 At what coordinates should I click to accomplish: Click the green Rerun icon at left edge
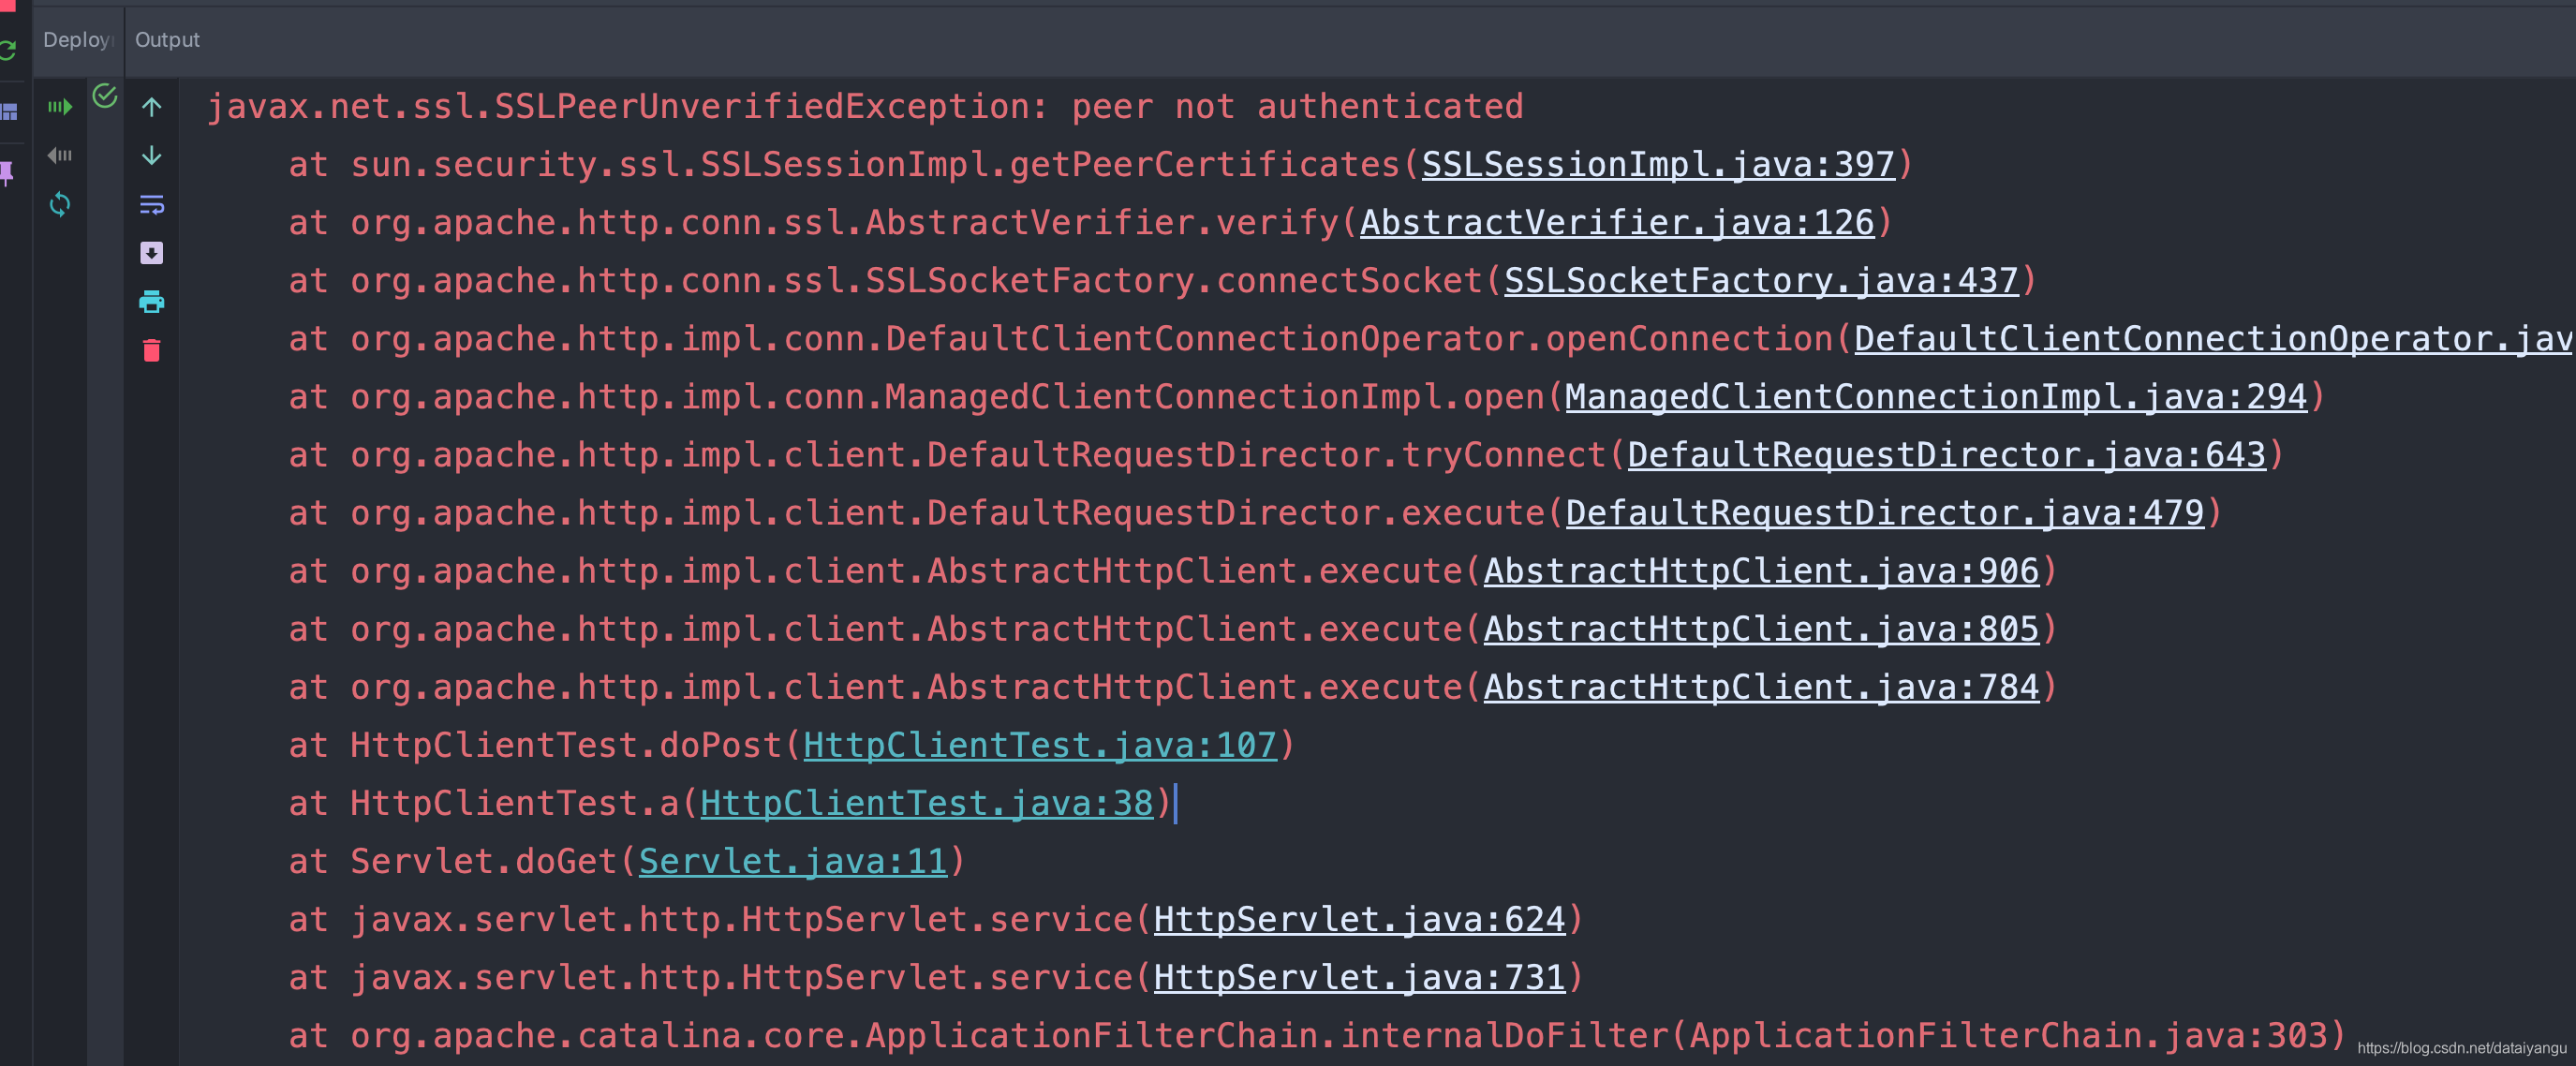7,50
